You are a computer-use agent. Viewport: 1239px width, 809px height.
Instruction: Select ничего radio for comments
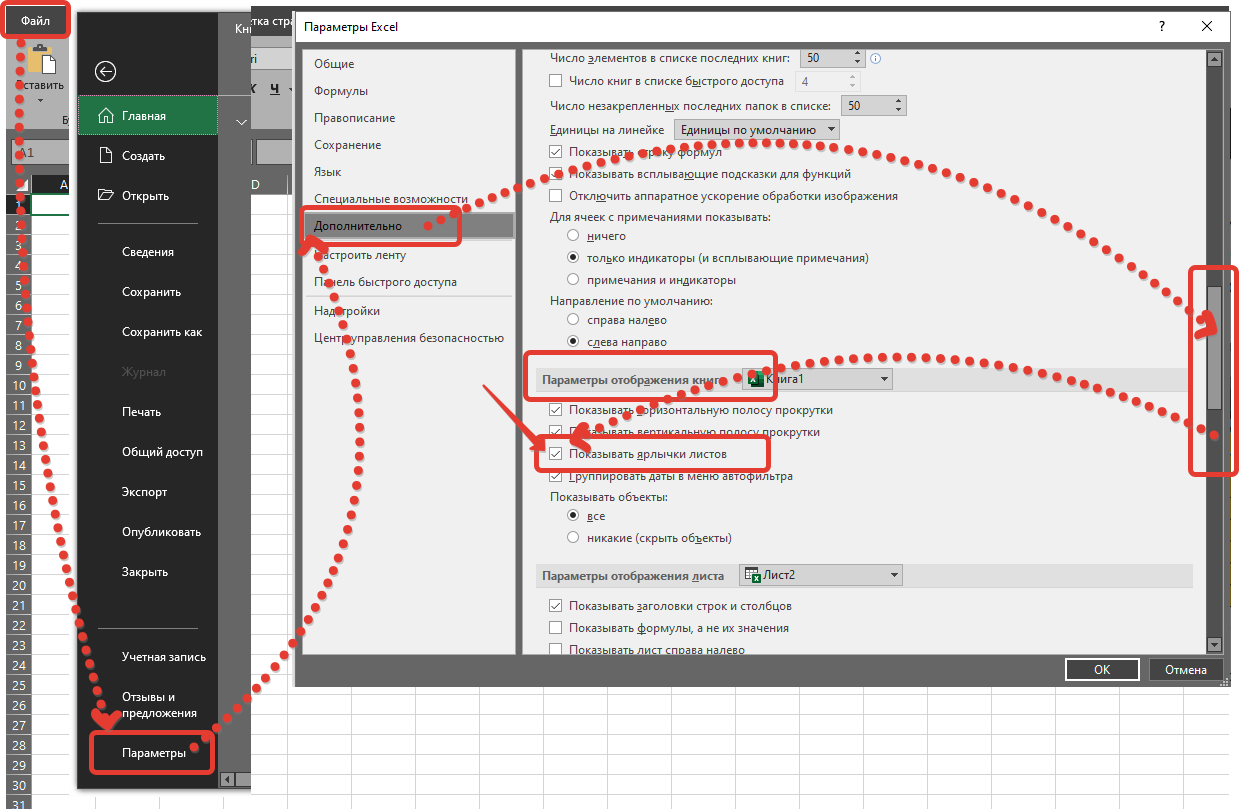pyautogui.click(x=573, y=236)
